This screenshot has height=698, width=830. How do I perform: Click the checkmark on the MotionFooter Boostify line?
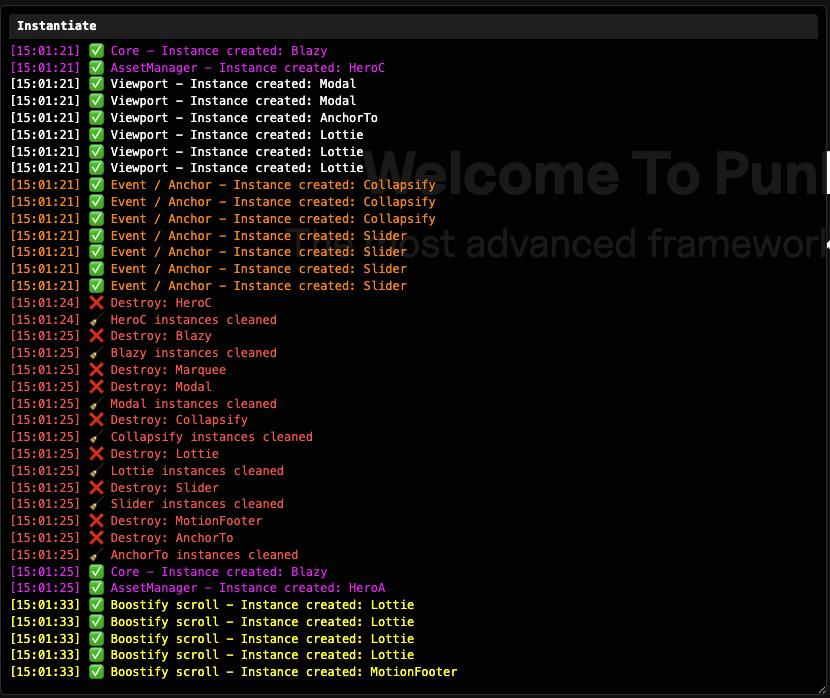click(x=96, y=671)
